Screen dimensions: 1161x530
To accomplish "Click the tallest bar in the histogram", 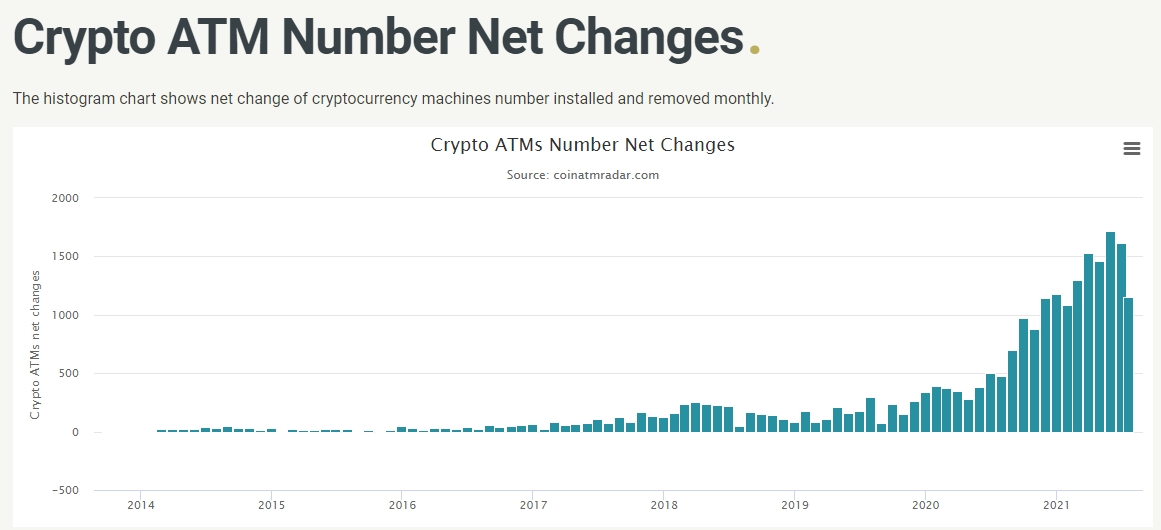I will [x=1110, y=332].
